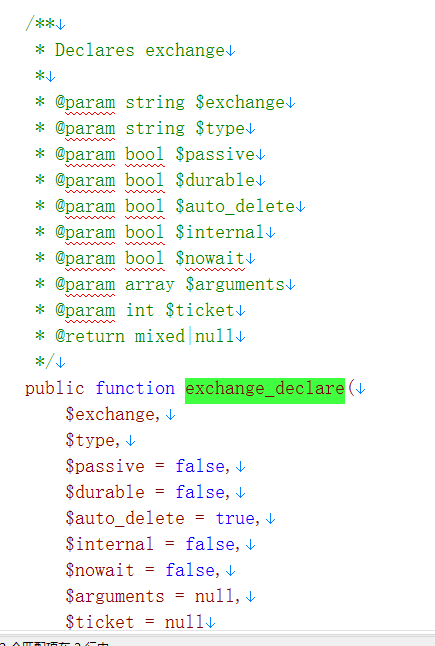Click $exchange argument below the function name
The height and width of the screenshot is (646, 435).
coord(110,414)
